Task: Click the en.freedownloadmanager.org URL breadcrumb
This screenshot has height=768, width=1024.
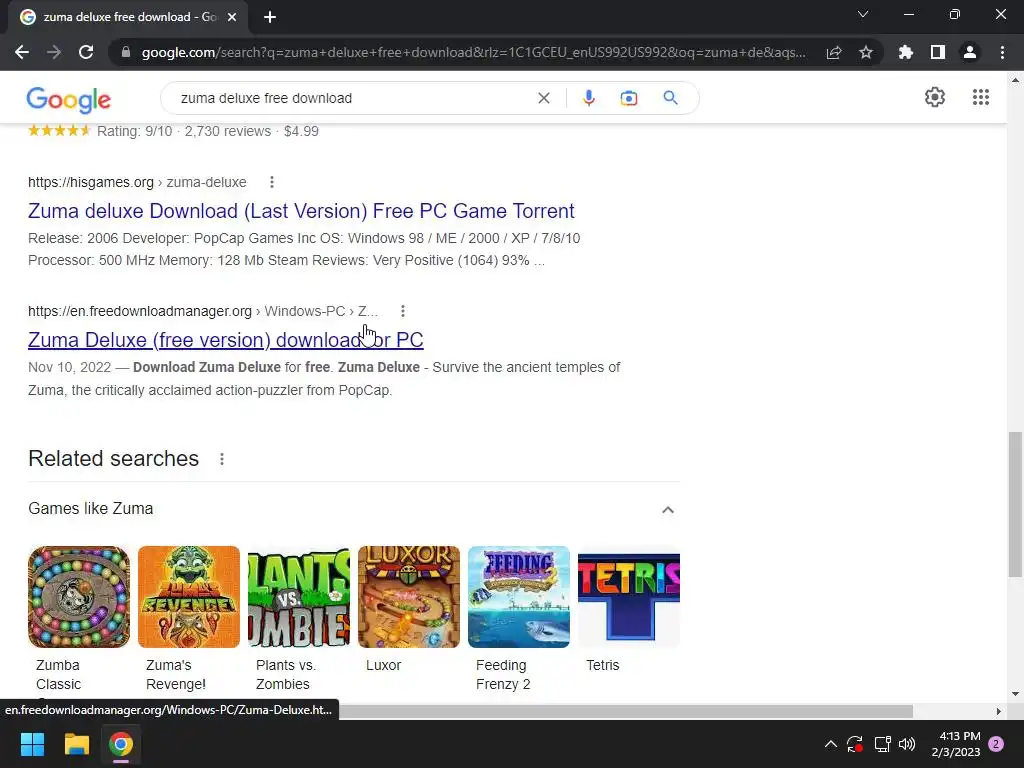Action: coord(203,312)
